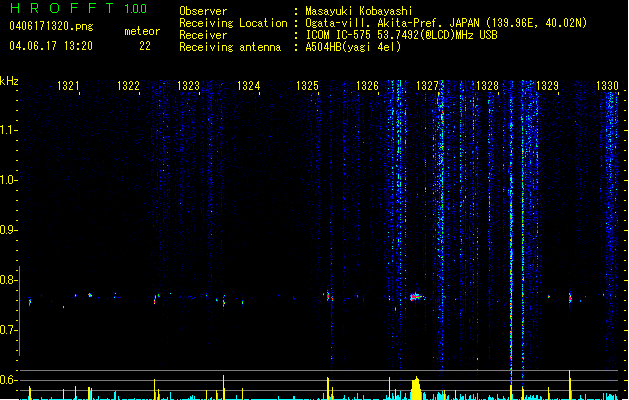The height and width of the screenshot is (400, 629).
Task: Click the ICOM IC-575 receiver text
Action: tap(401, 35)
